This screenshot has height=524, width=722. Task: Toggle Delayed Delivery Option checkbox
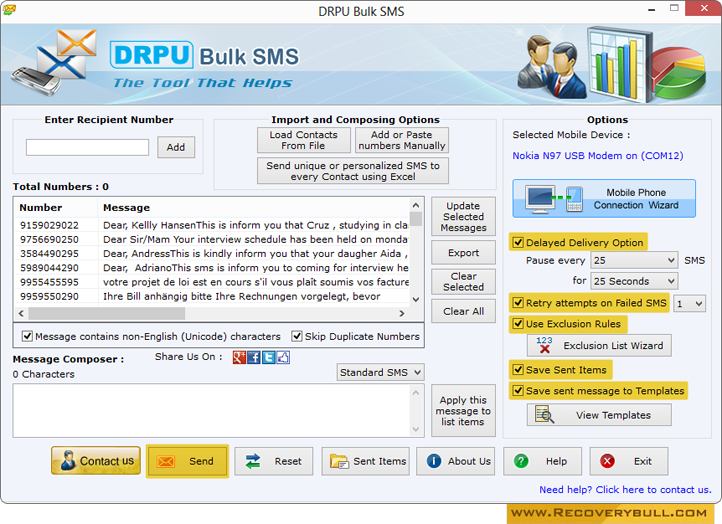pyautogui.click(x=518, y=242)
